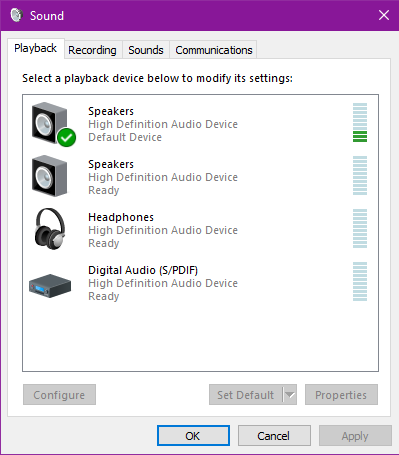
Task: Switch to the Recording tab
Action: pyautogui.click(x=92, y=50)
